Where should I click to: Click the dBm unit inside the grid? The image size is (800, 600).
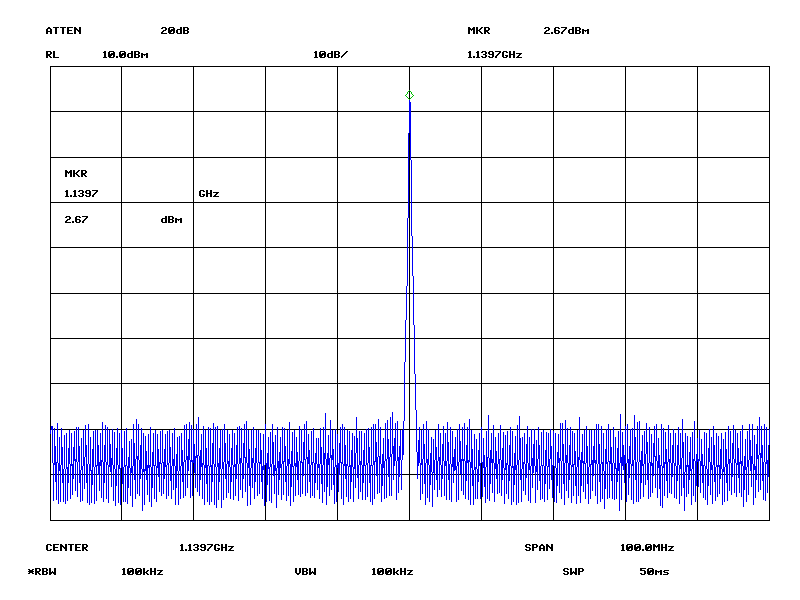point(171,219)
